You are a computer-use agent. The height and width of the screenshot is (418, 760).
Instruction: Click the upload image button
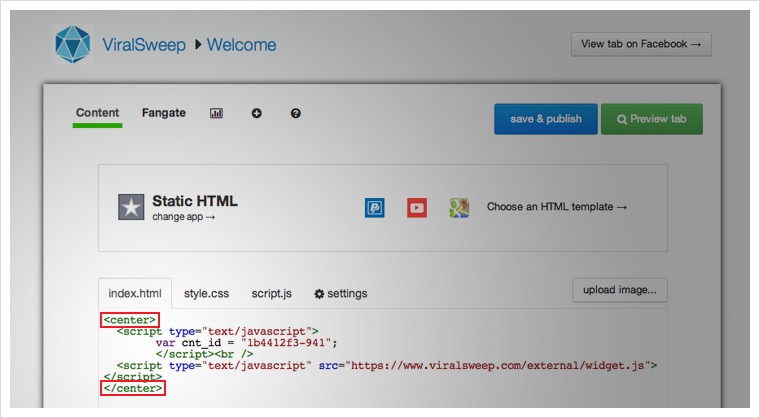tap(620, 290)
